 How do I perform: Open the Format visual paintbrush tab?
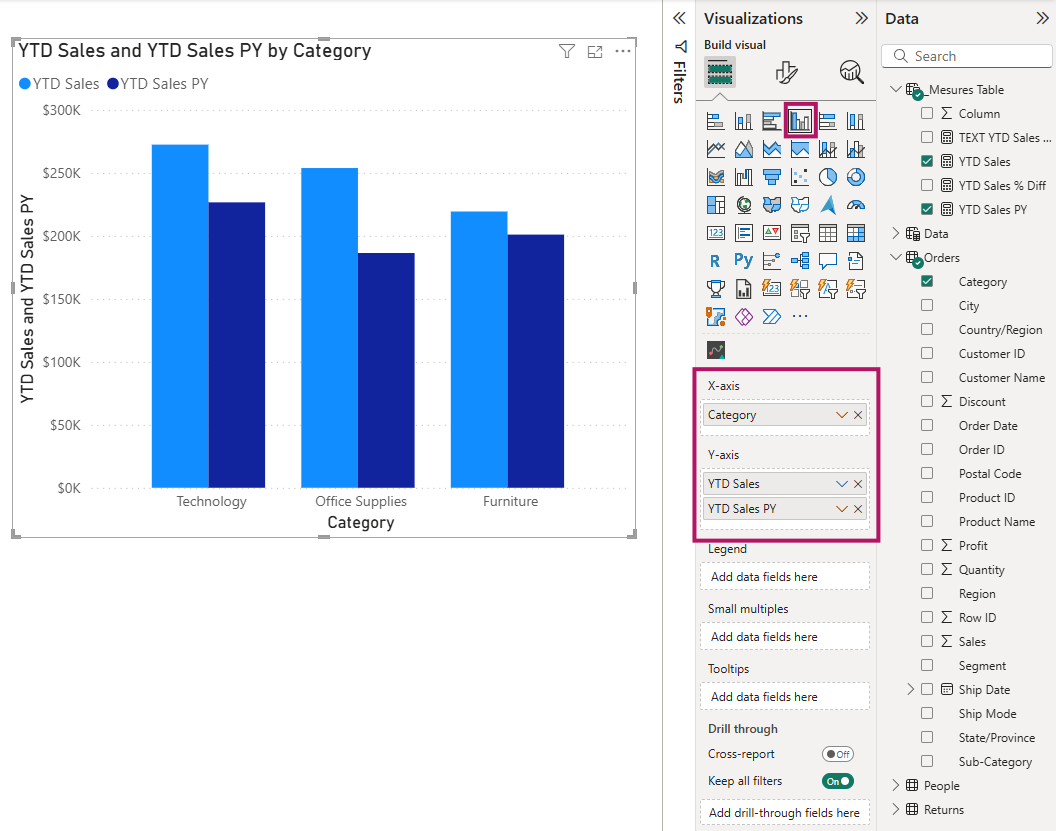tap(786, 72)
